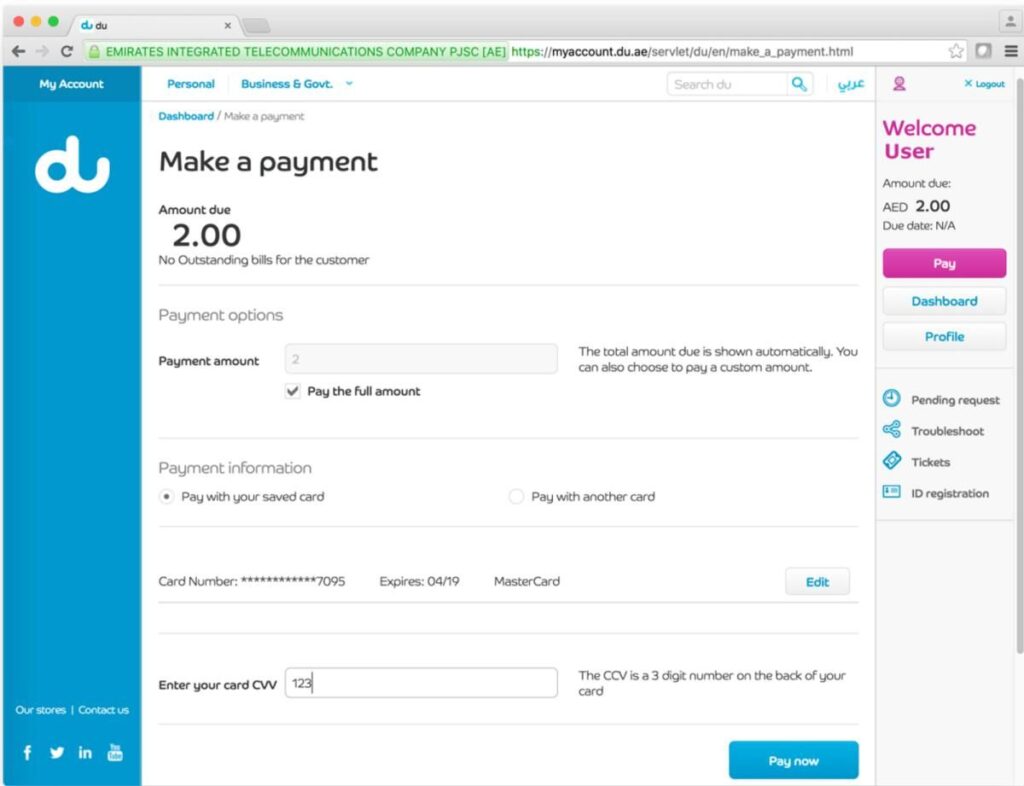1024x786 pixels.
Task: Click the card CVV input field
Action: pos(421,683)
